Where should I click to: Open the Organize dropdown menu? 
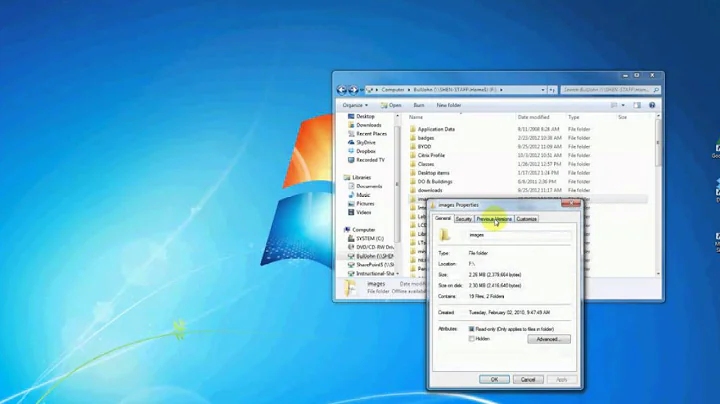pyautogui.click(x=355, y=105)
